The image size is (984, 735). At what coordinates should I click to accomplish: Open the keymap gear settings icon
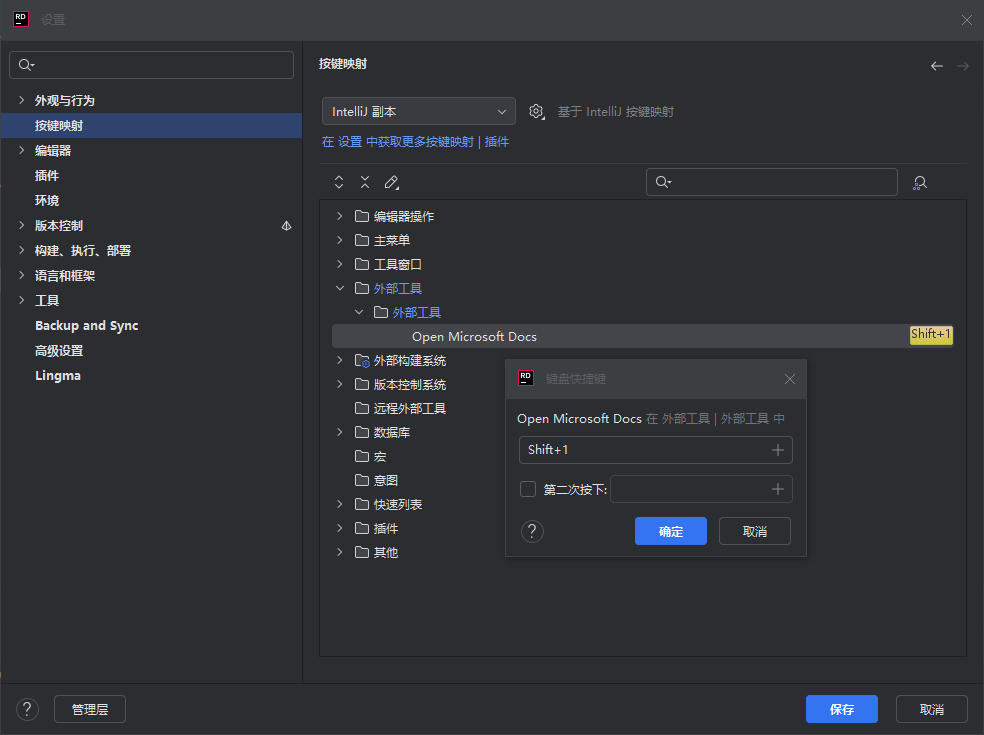[x=537, y=112]
